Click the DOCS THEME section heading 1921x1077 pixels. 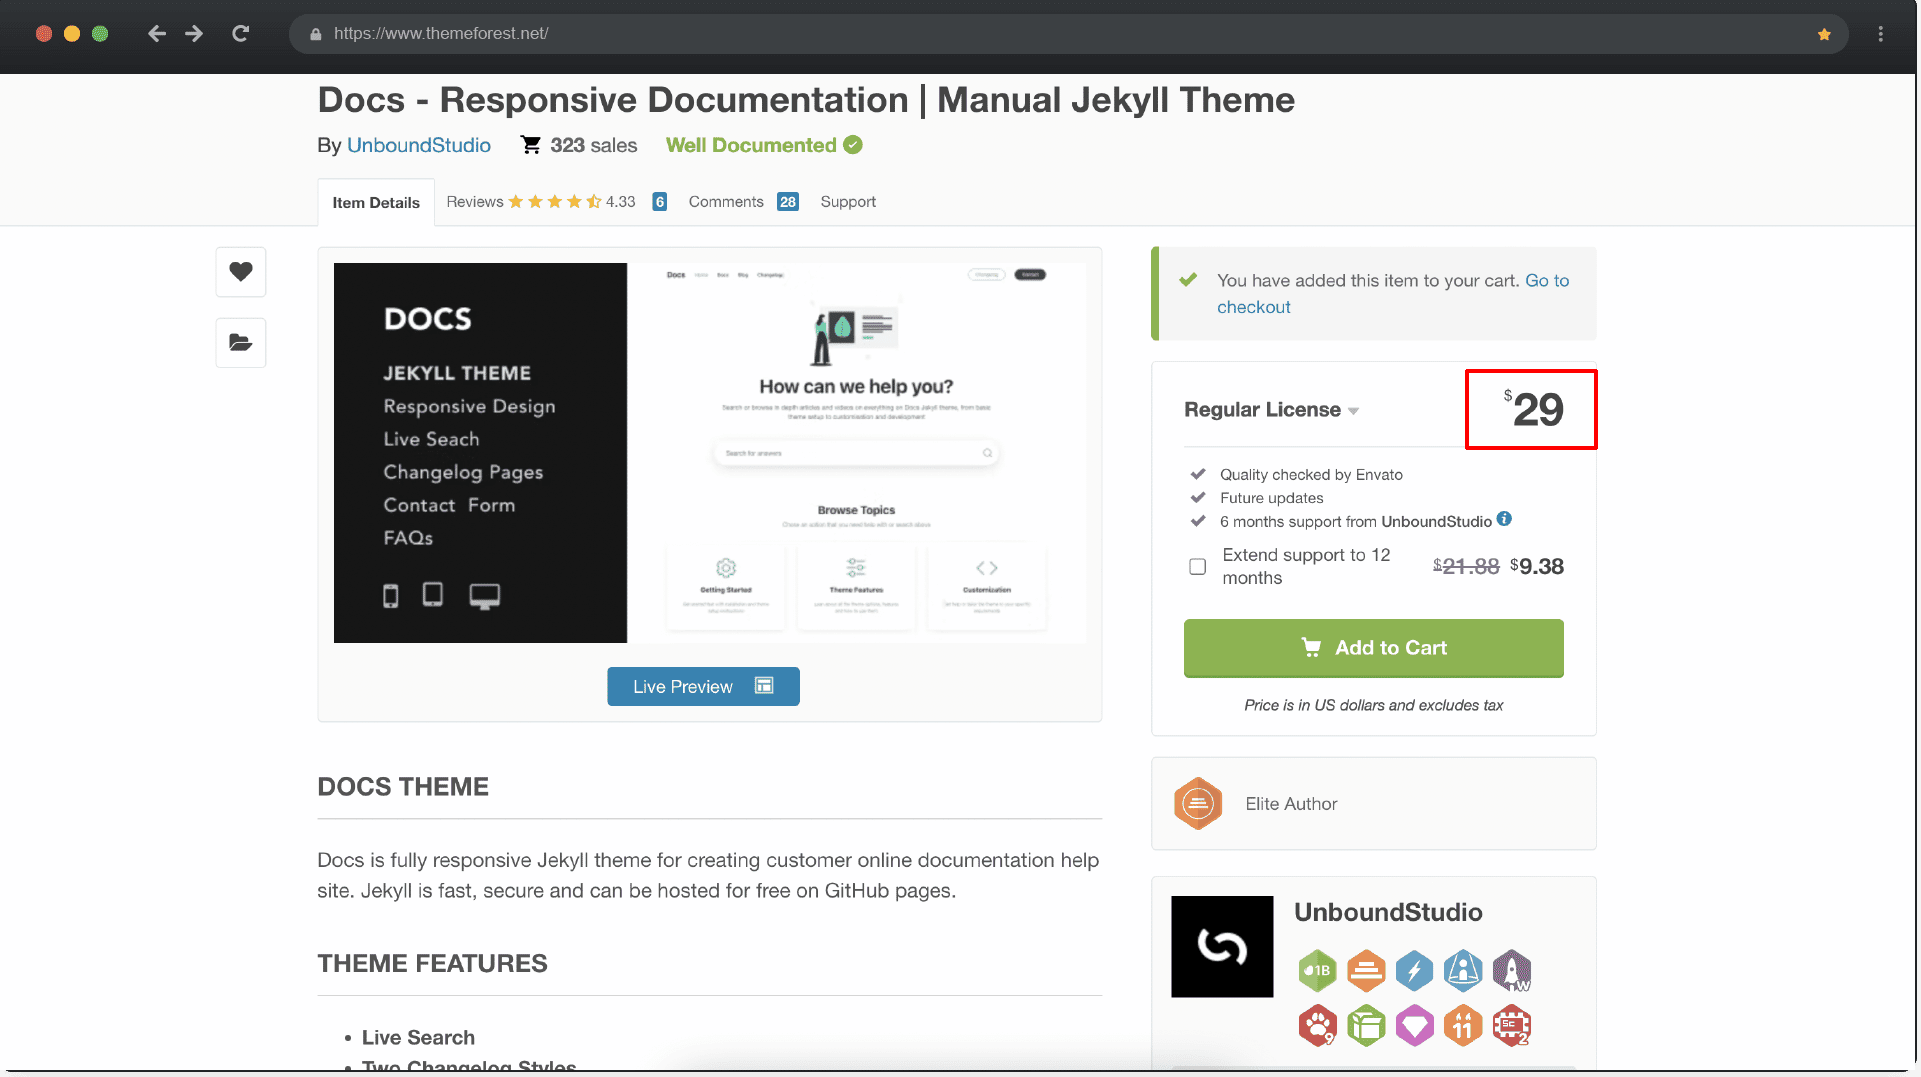(x=403, y=787)
